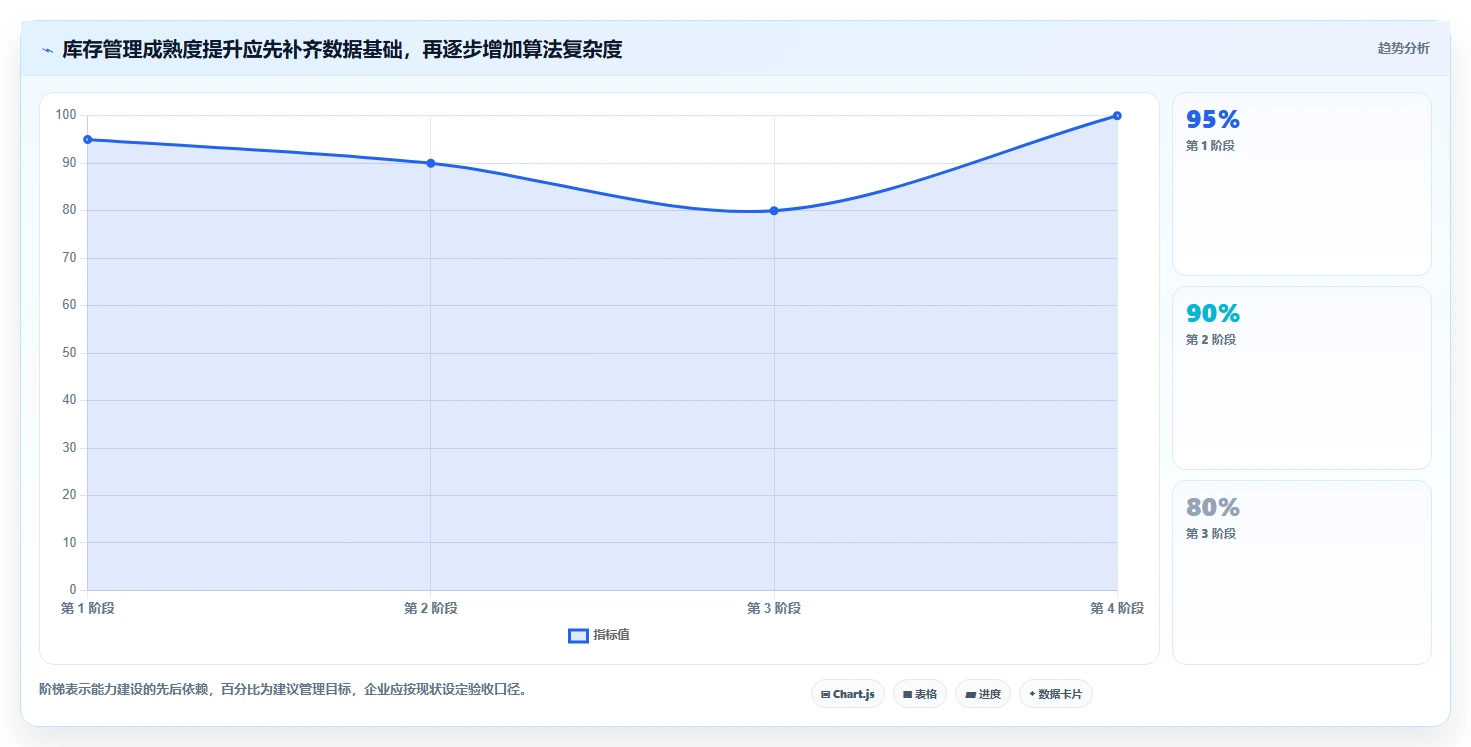Click the trend icon beside the title
This screenshot has height=747, width=1471.
(47, 50)
